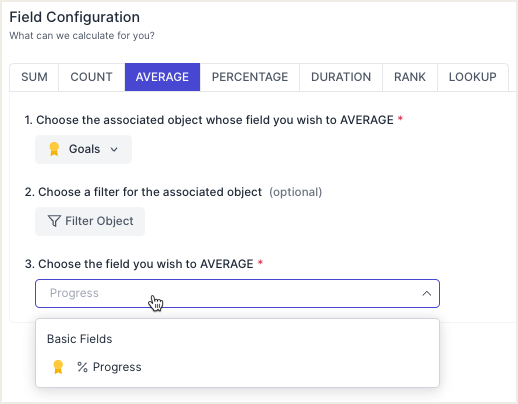The image size is (518, 404).
Task: Click the Basic Fields group header
Action: pos(79,339)
